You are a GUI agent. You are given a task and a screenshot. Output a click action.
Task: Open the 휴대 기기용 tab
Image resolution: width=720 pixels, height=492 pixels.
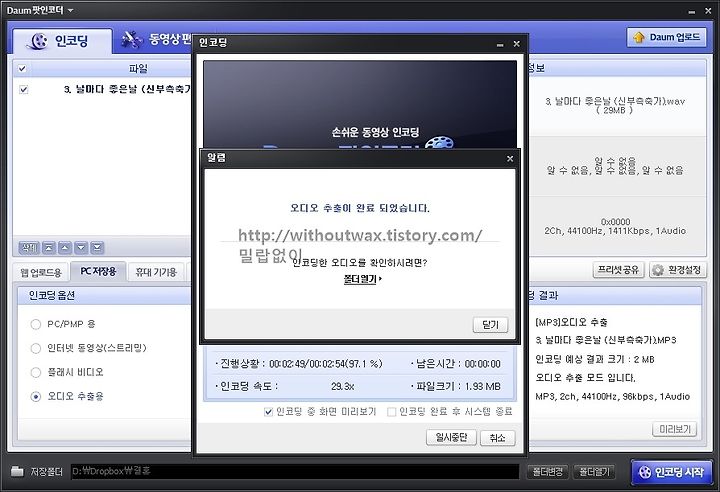[x=156, y=272]
